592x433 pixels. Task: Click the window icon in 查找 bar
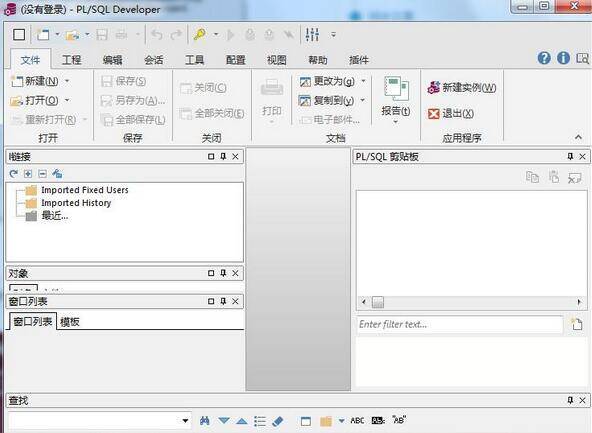point(306,421)
